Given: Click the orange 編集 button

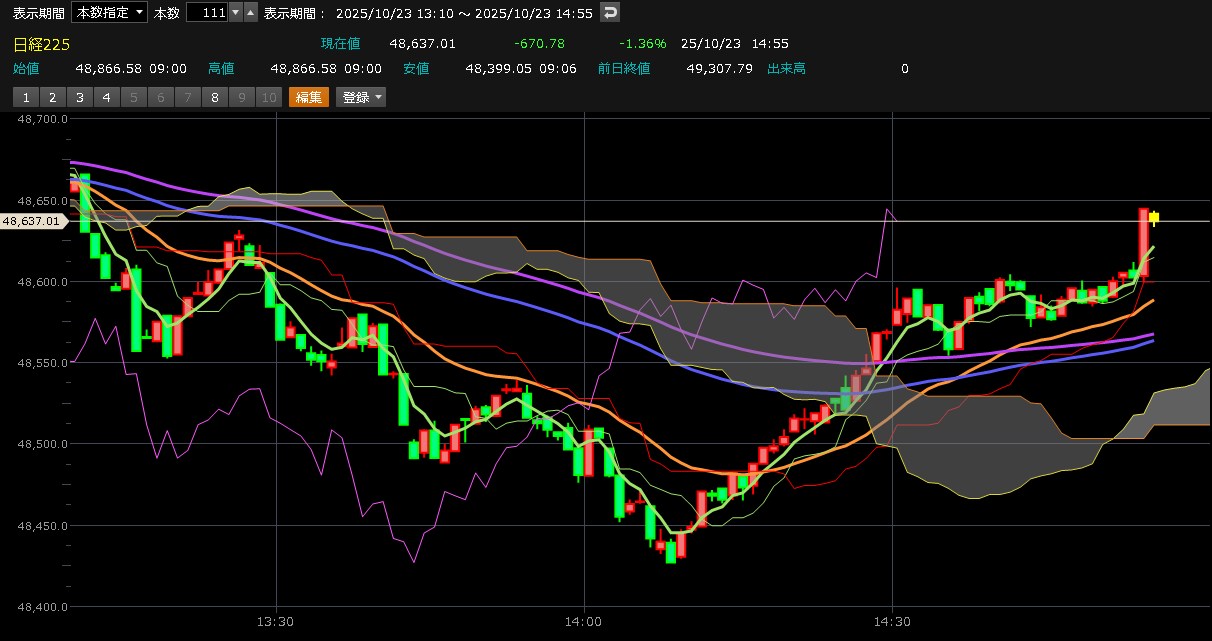Looking at the screenshot, I should click(308, 97).
